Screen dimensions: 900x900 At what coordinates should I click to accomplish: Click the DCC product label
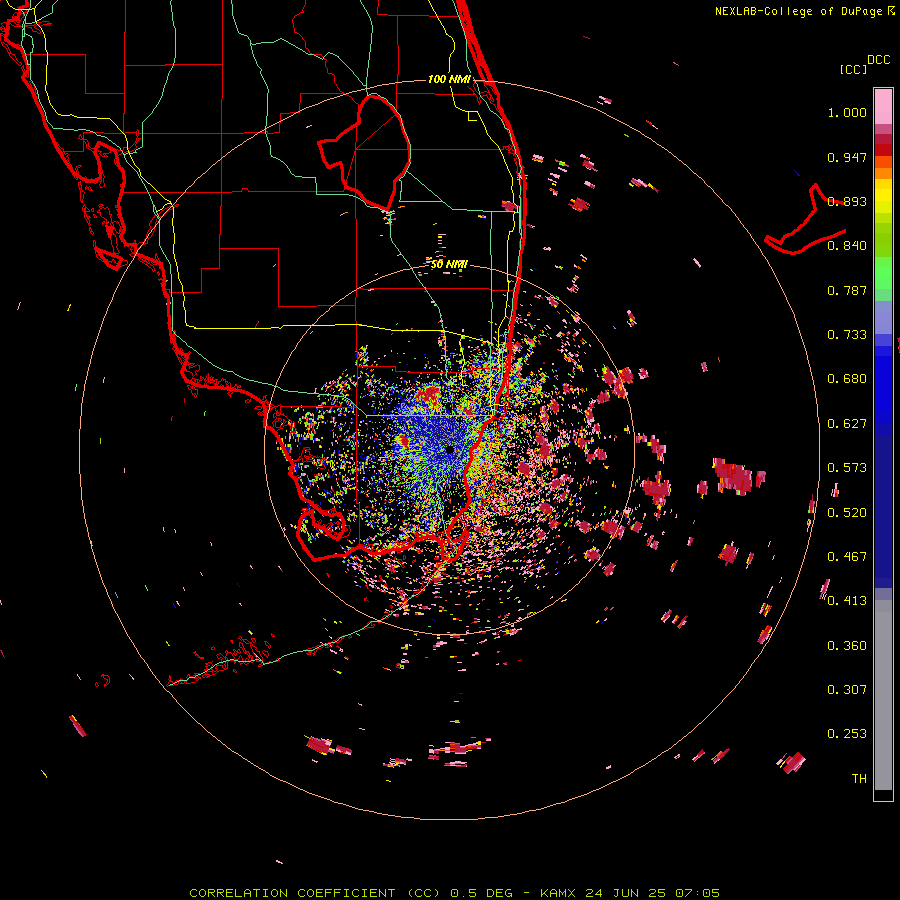(x=879, y=60)
